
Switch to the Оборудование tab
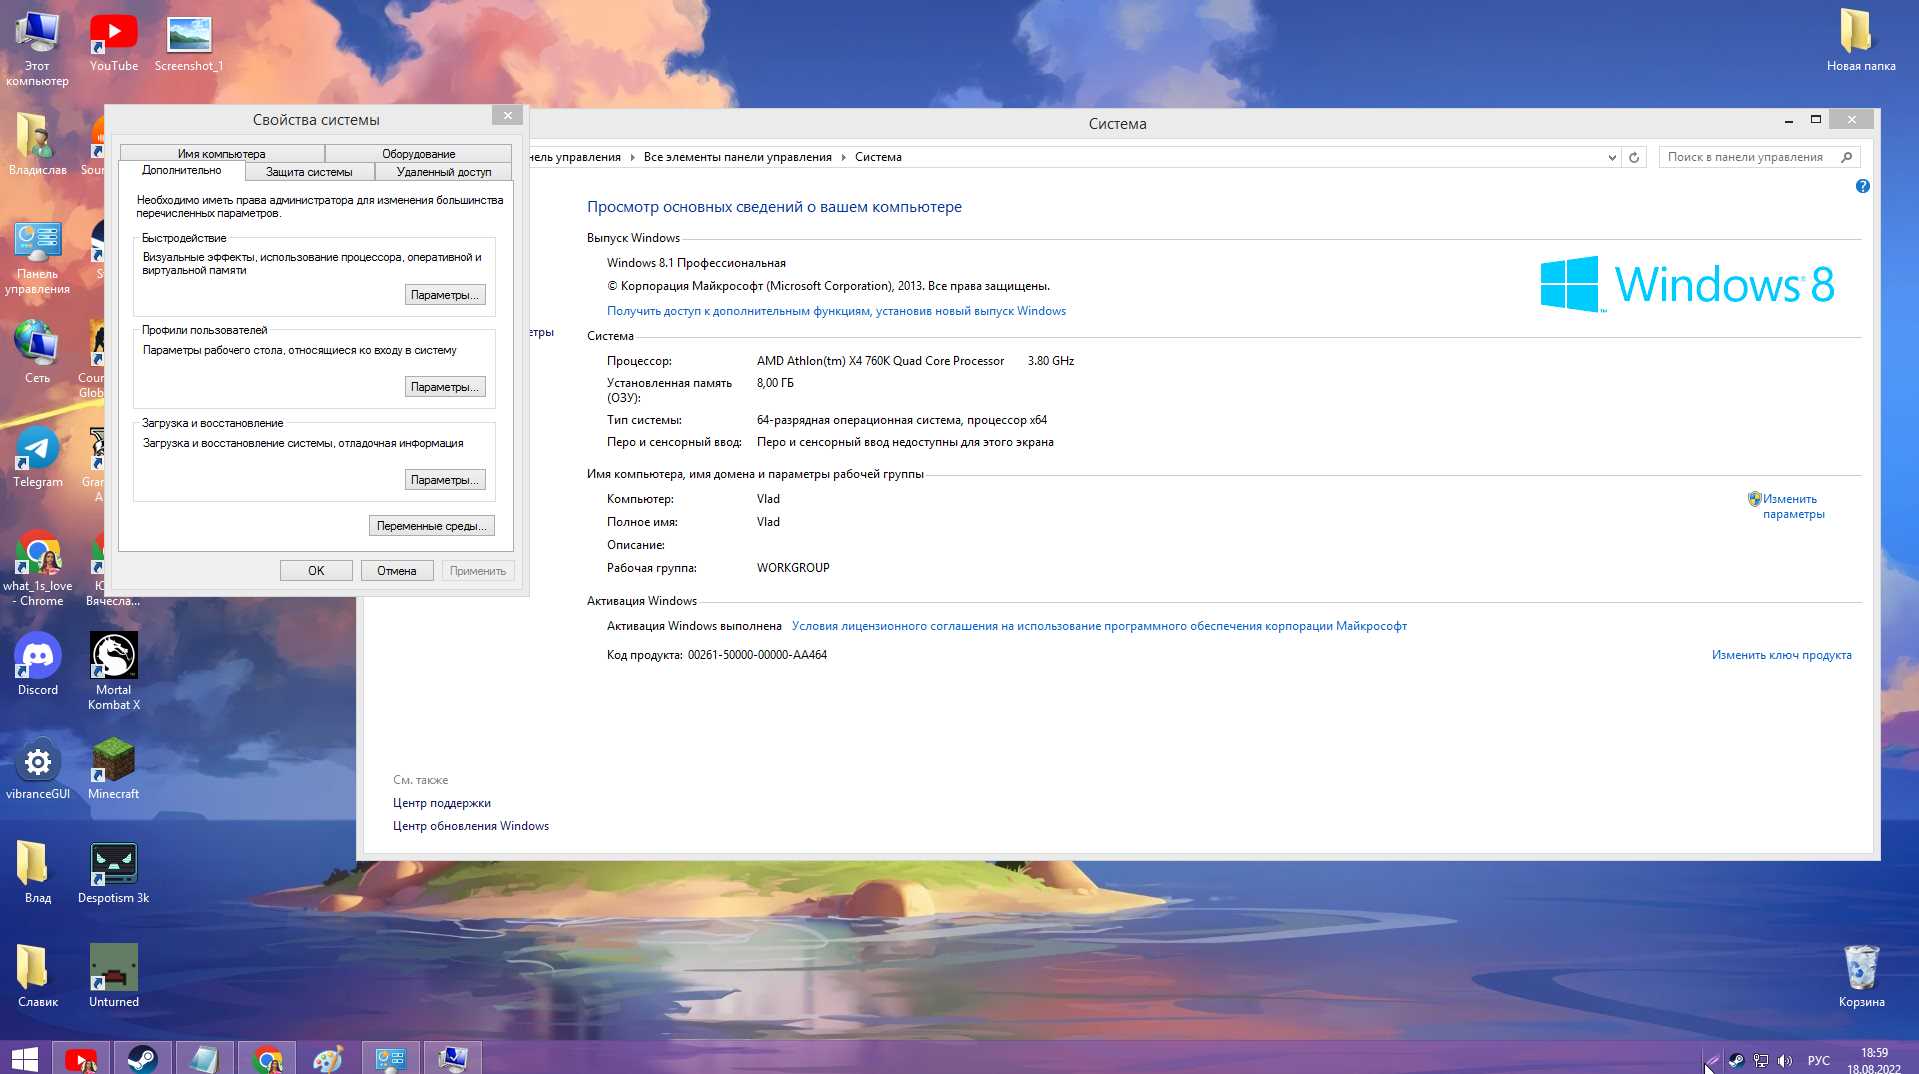418,154
